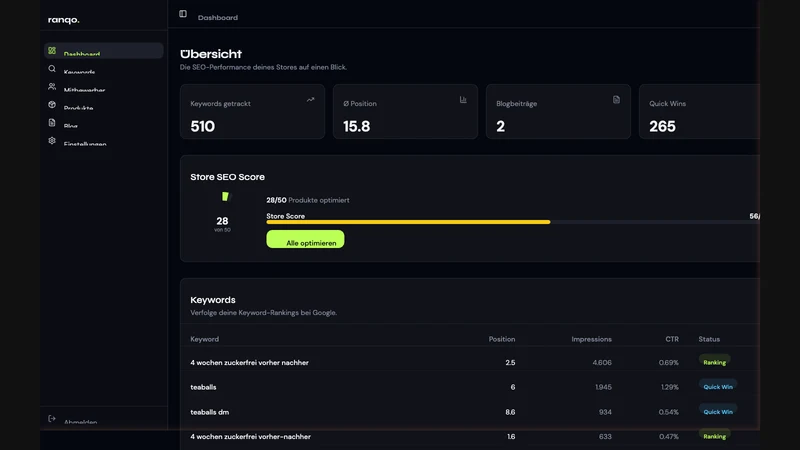Select keyword 4 wochen zuckerfrei vorher nachher
Viewport: 800px width, 450px height.
coord(249,363)
